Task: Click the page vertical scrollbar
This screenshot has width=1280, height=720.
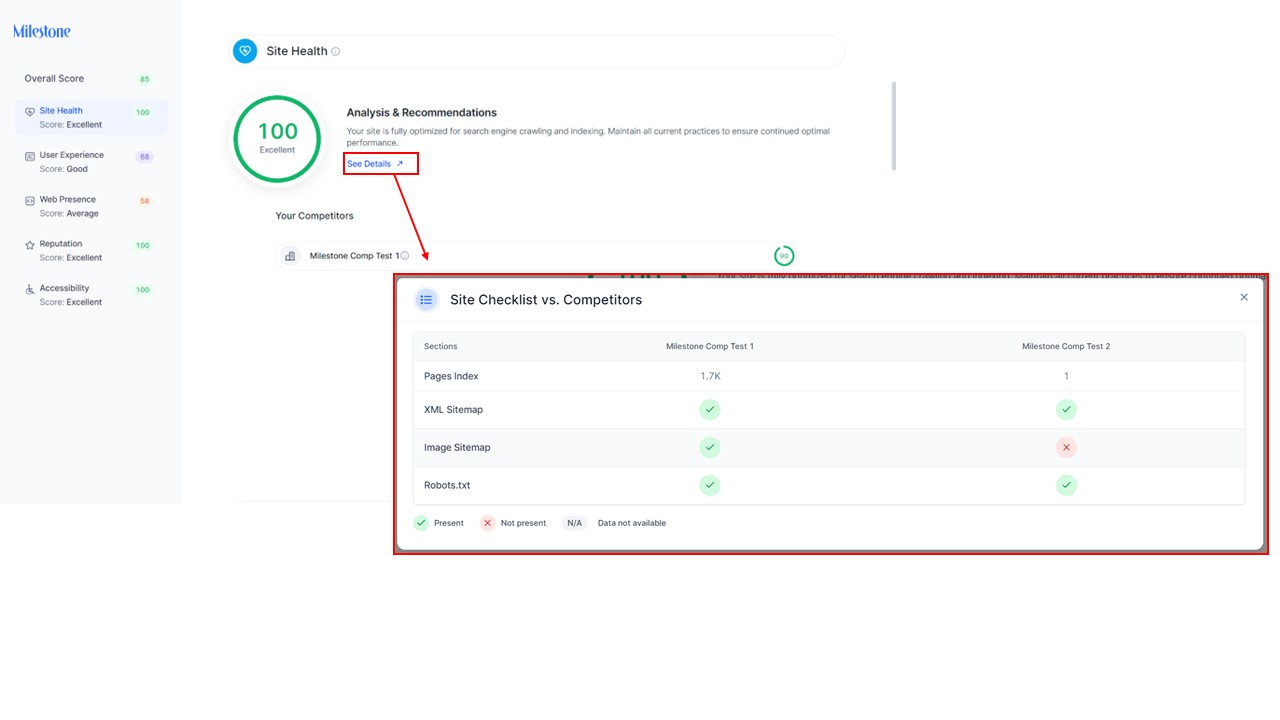Action: coord(893,126)
